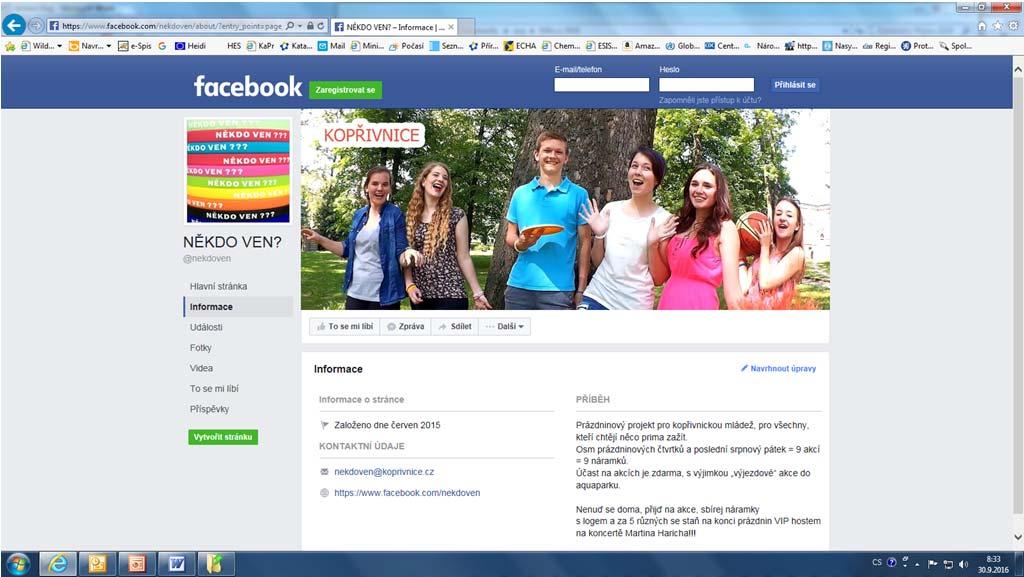Open the Windows Start button
This screenshot has height=577, width=1024.
[18, 563]
